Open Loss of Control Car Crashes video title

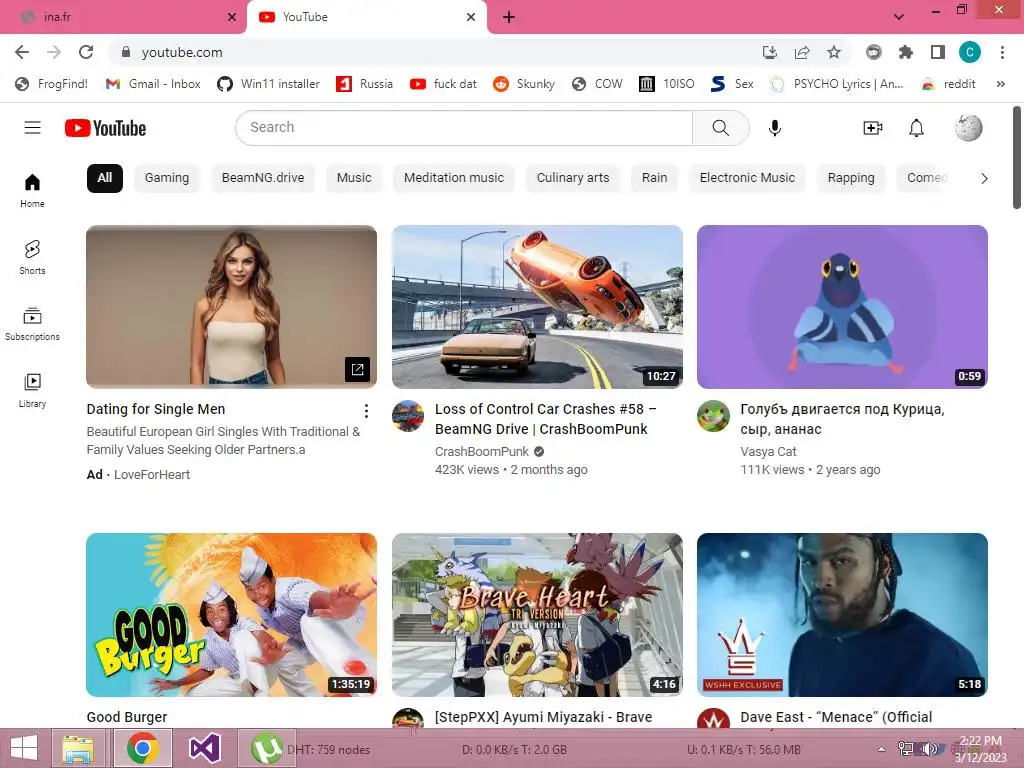546,419
